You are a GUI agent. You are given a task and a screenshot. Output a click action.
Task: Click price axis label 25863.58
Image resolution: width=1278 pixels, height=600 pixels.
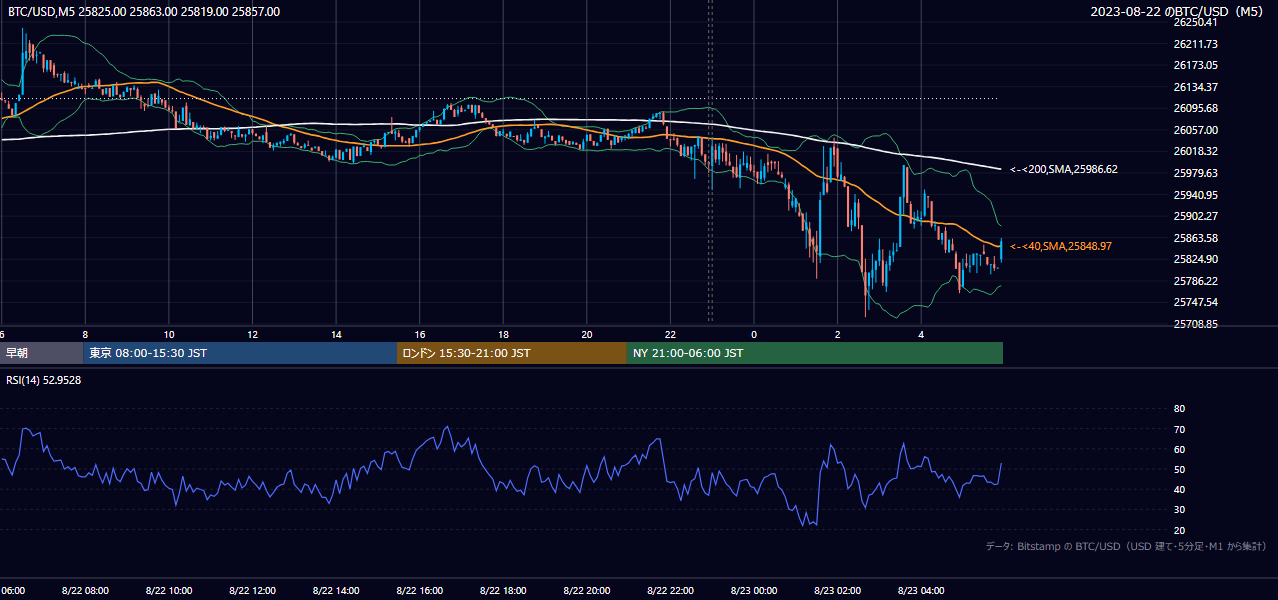tap(1195, 238)
